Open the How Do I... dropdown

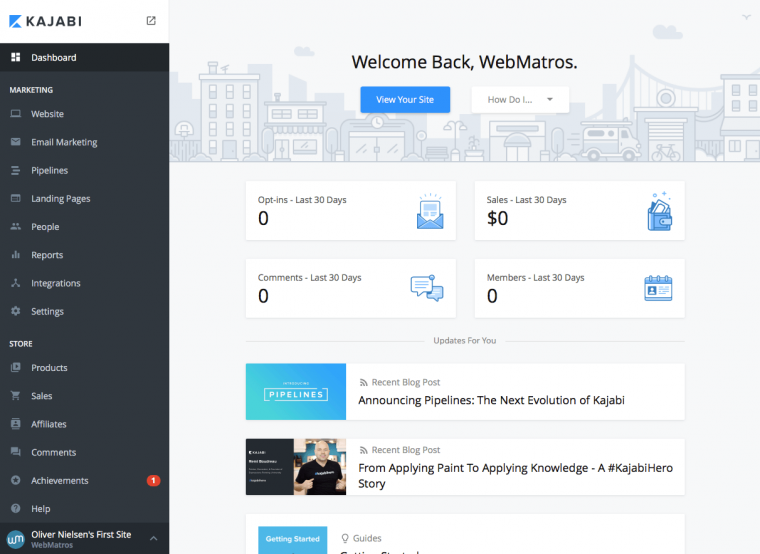(x=520, y=100)
